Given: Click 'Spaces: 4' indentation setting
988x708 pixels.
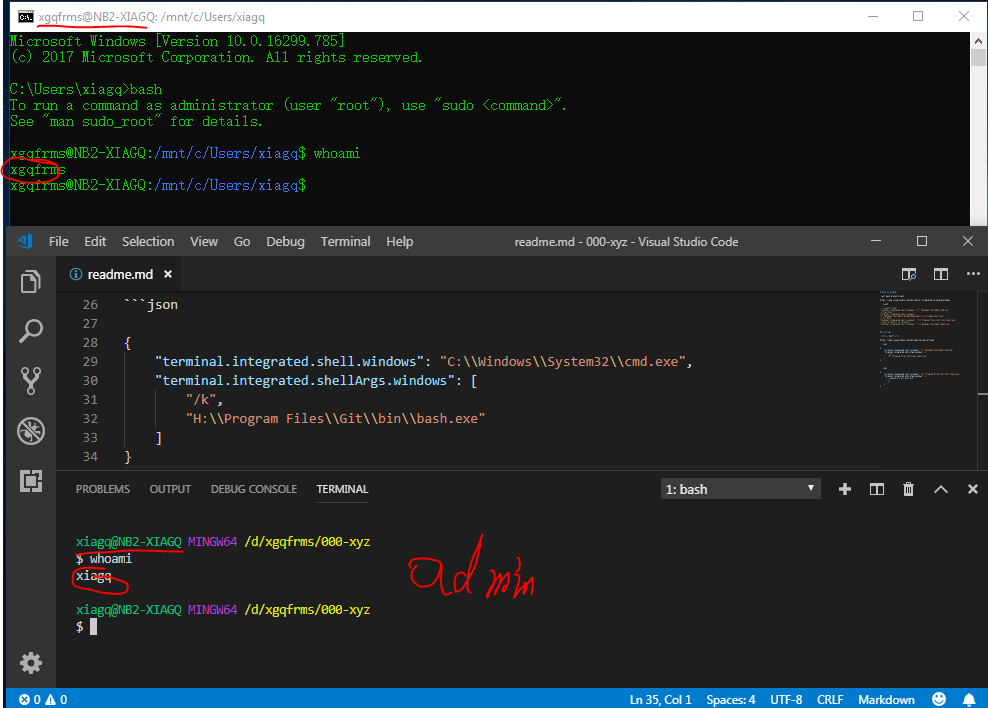Looking at the screenshot, I should click(x=731, y=699).
